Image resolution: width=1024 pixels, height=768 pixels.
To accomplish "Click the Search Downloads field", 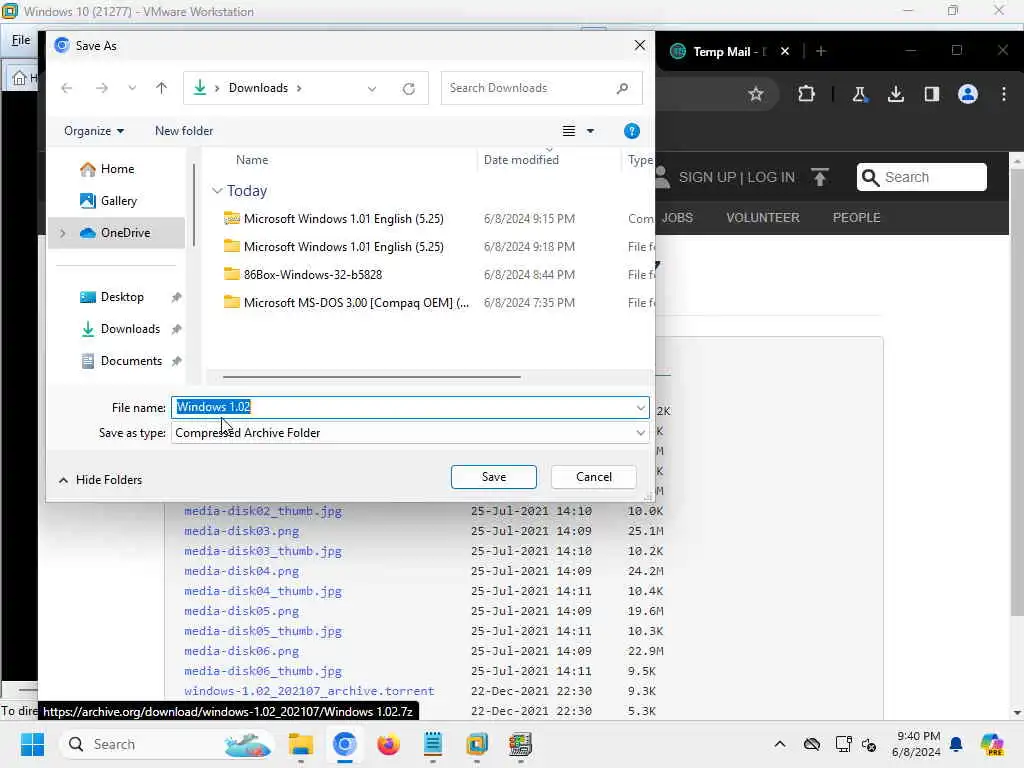I will pos(541,88).
